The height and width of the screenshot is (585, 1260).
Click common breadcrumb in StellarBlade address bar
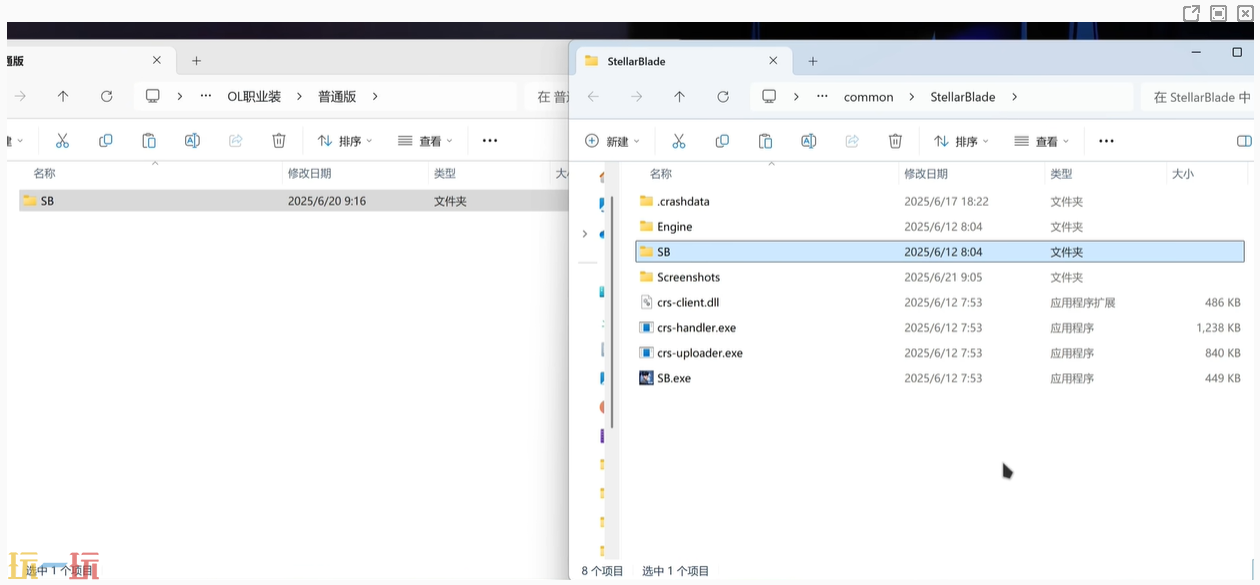868,97
